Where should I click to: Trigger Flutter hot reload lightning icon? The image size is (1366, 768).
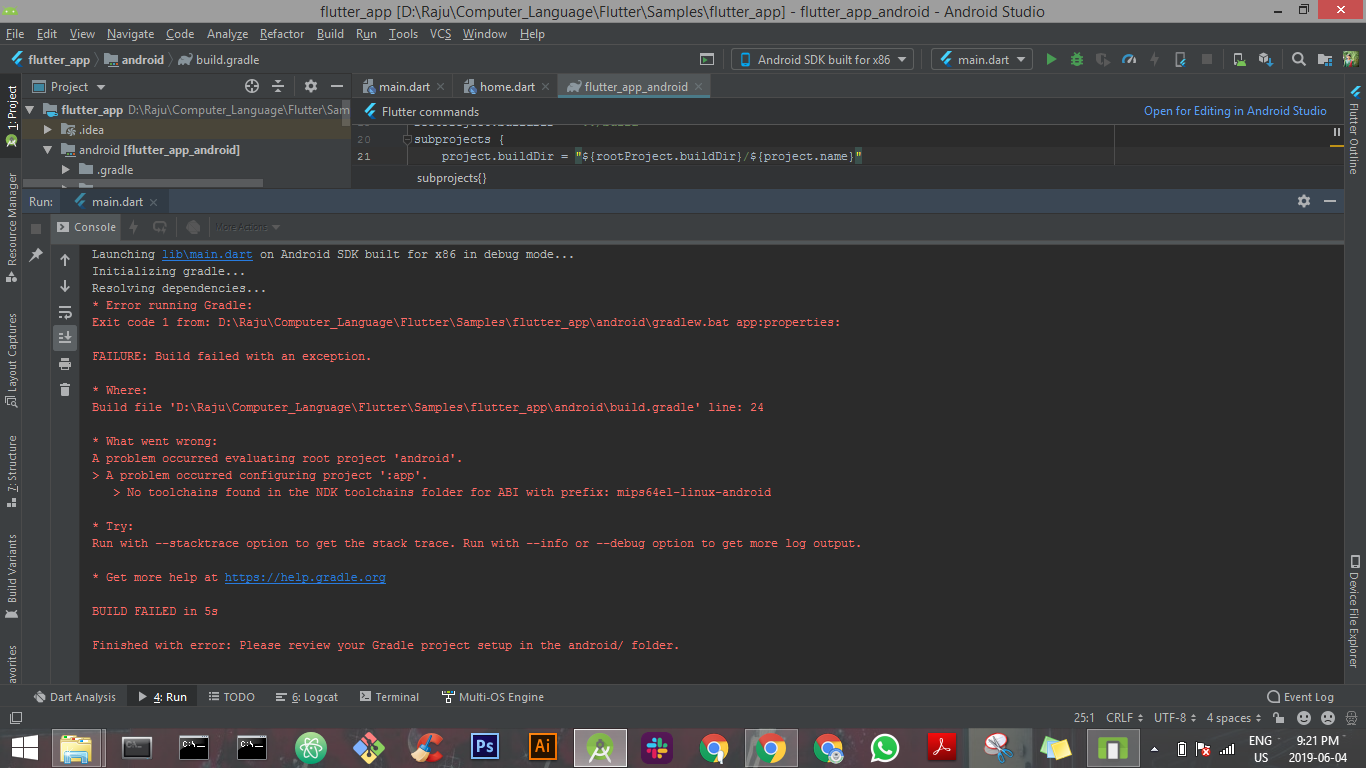[x=1153, y=59]
